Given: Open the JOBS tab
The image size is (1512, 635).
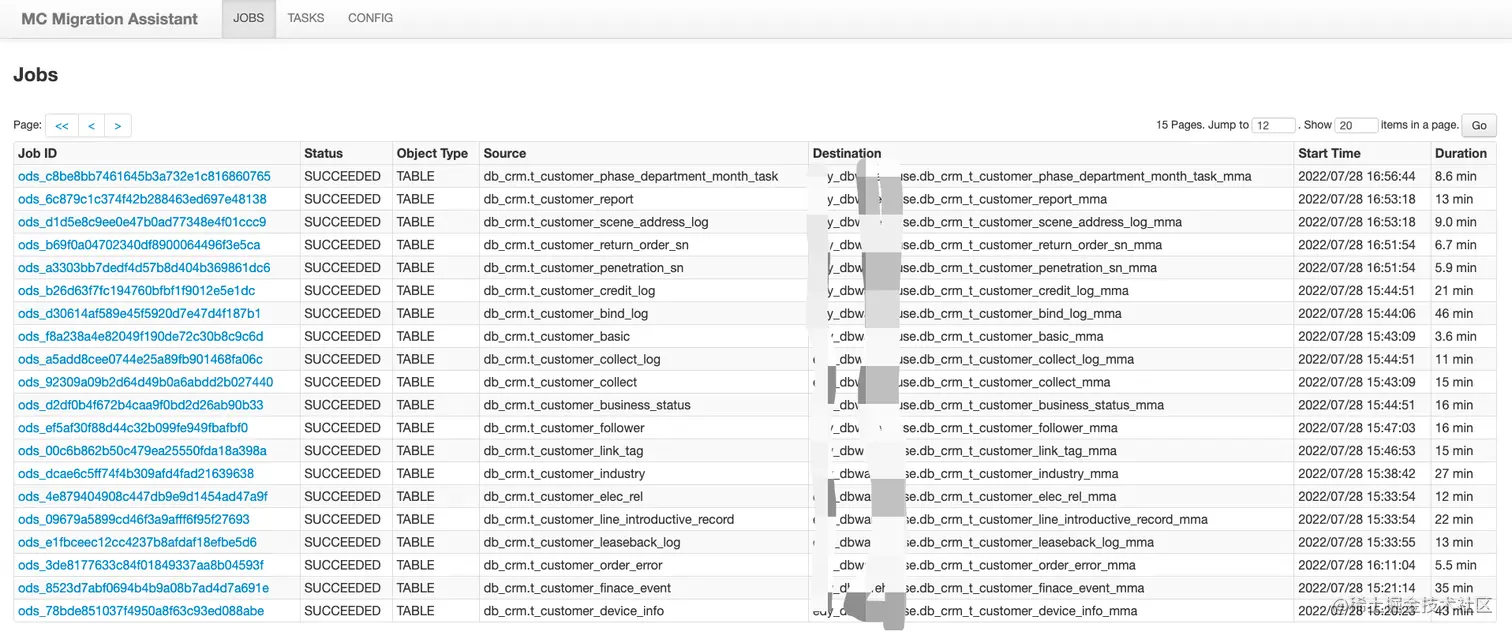Looking at the screenshot, I should click(248, 18).
